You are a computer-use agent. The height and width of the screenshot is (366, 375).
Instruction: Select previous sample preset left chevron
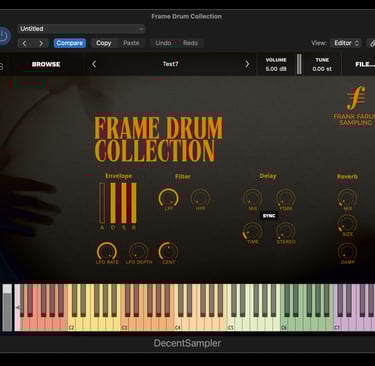[94, 64]
